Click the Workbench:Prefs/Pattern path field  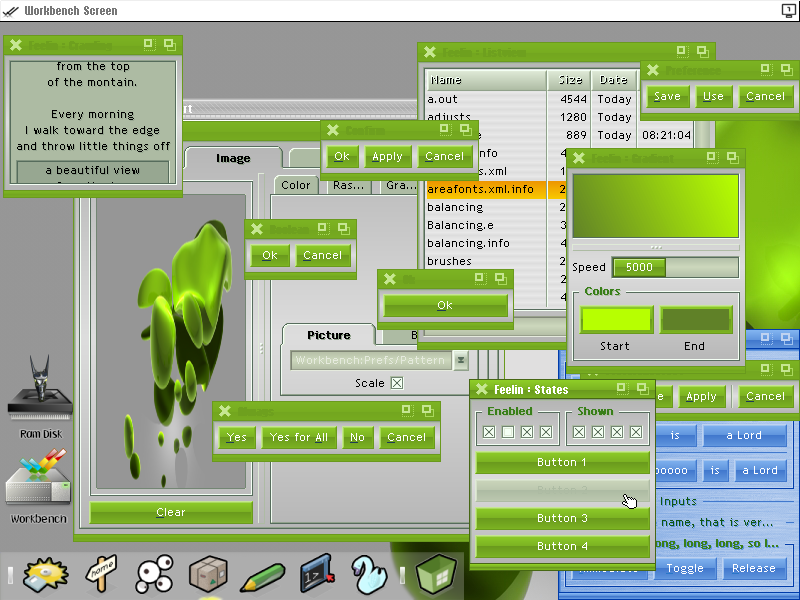click(x=371, y=360)
